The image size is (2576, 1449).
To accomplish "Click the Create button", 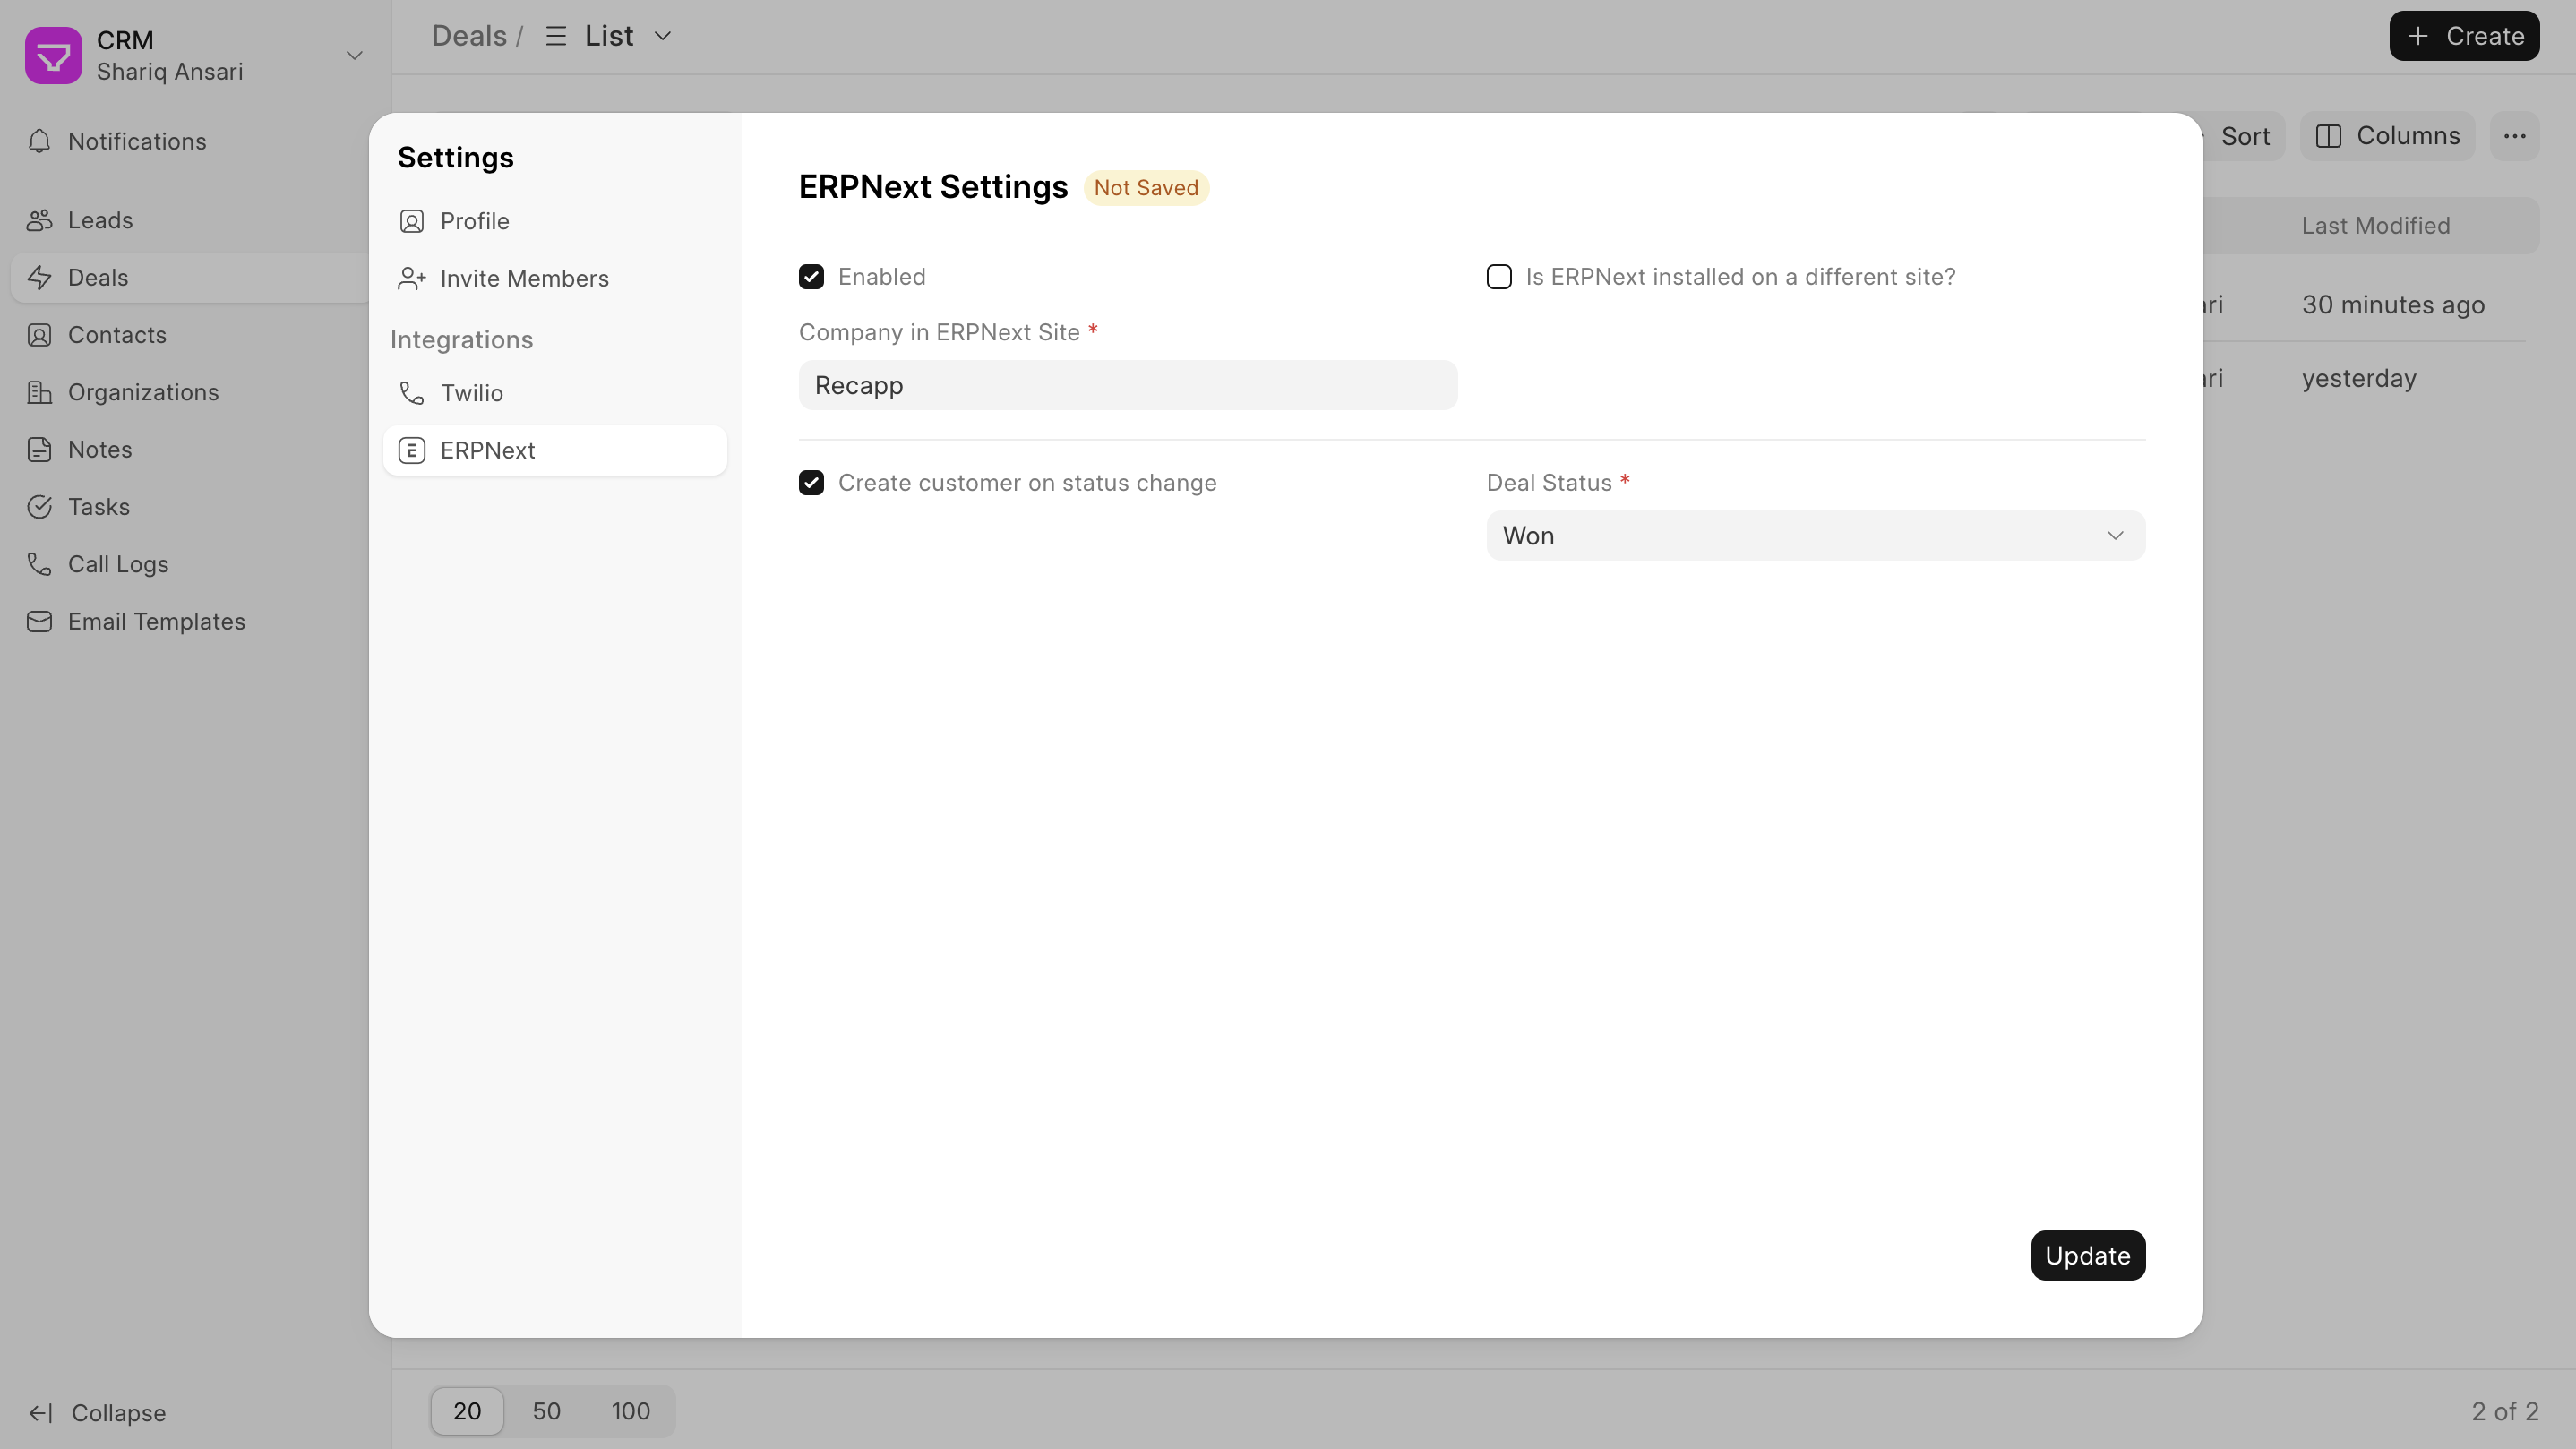I will coord(2463,36).
